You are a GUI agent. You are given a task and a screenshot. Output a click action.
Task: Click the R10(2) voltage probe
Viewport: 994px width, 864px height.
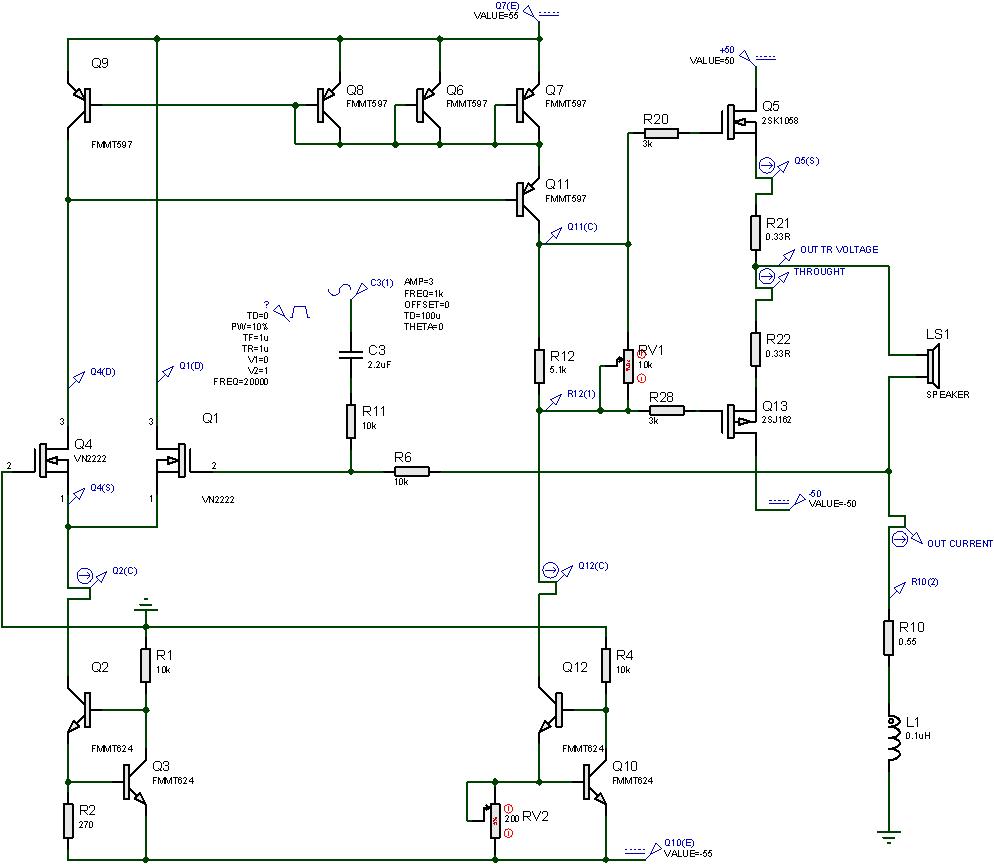(x=897, y=590)
